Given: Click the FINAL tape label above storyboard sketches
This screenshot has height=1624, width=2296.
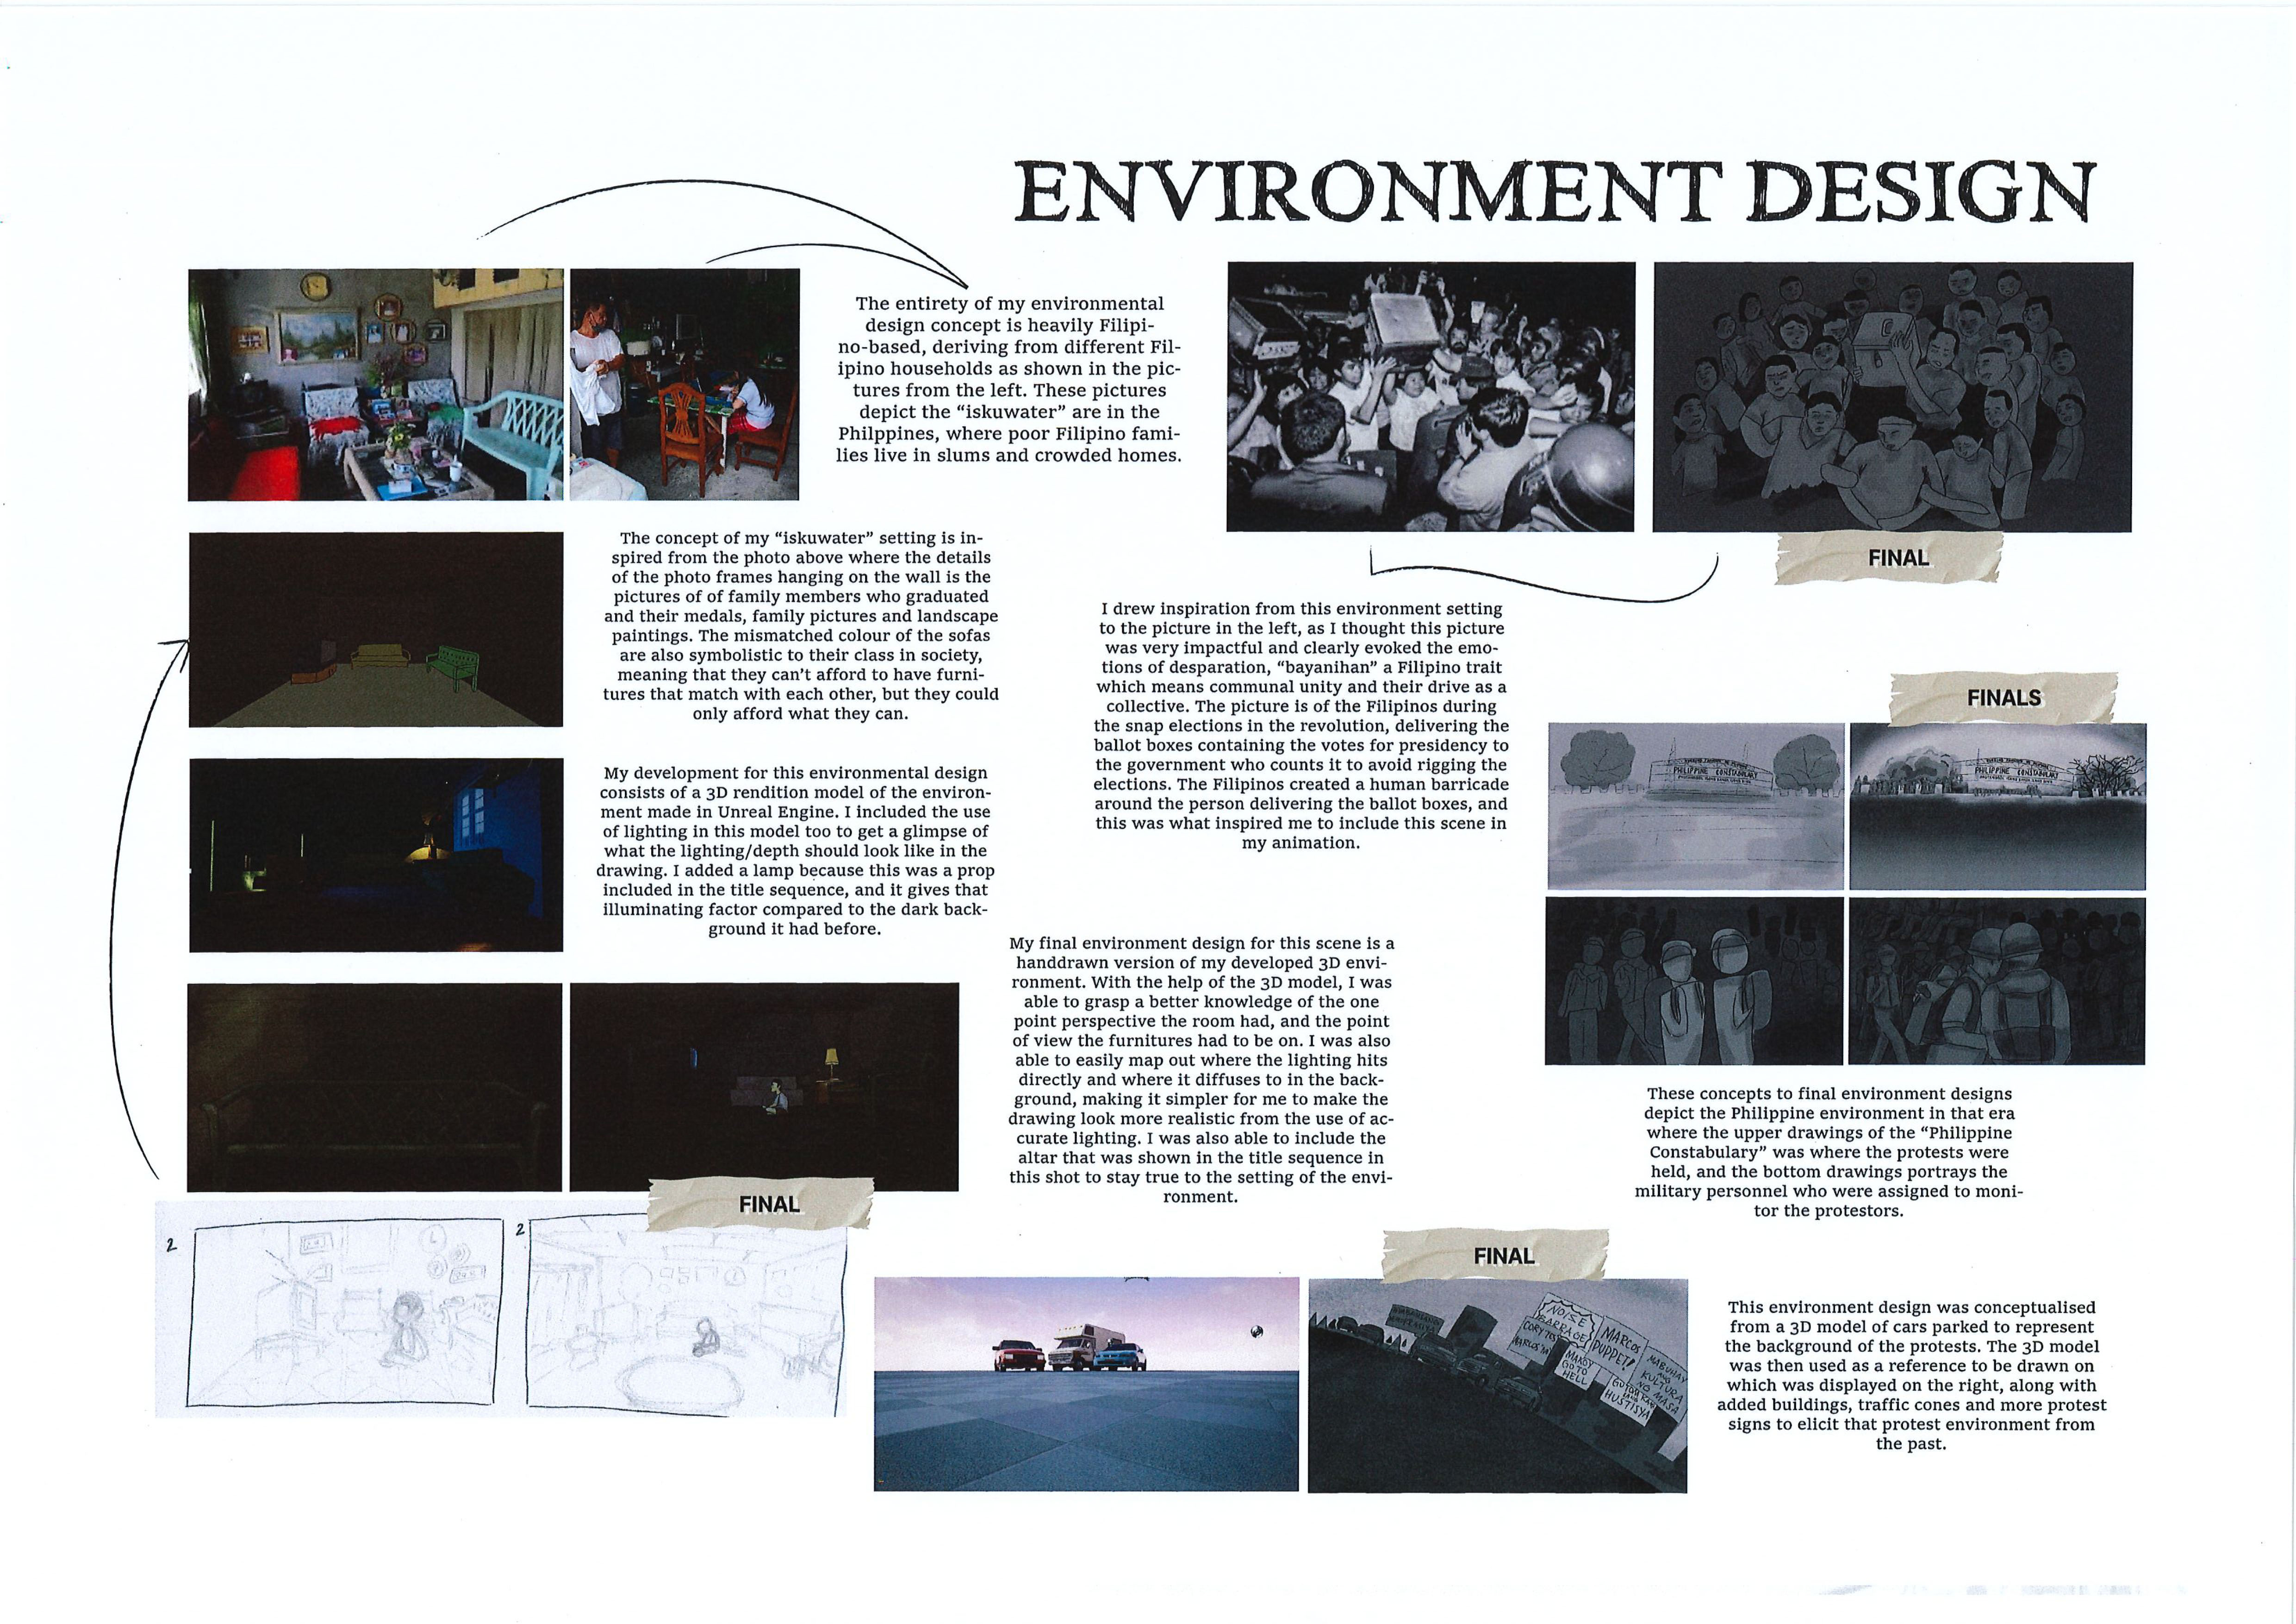Looking at the screenshot, I should click(760, 1204).
